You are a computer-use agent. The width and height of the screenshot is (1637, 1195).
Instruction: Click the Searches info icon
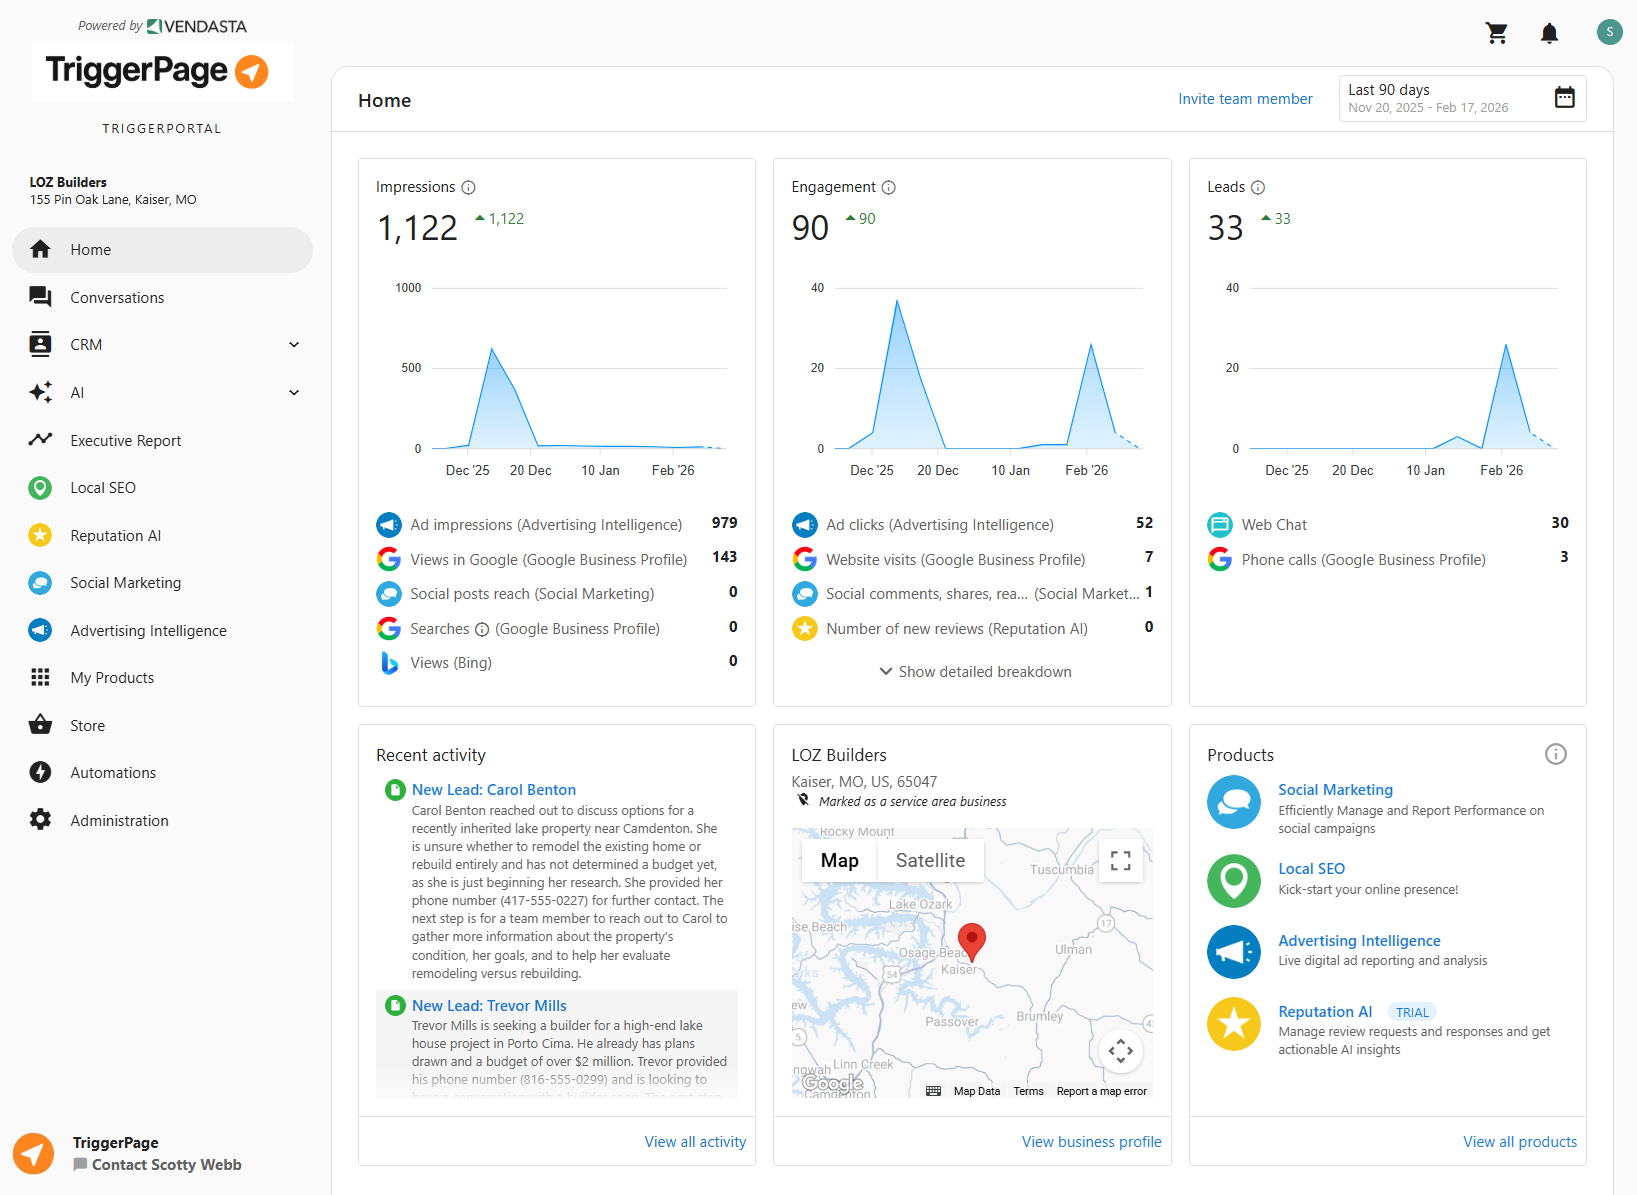[x=482, y=629]
